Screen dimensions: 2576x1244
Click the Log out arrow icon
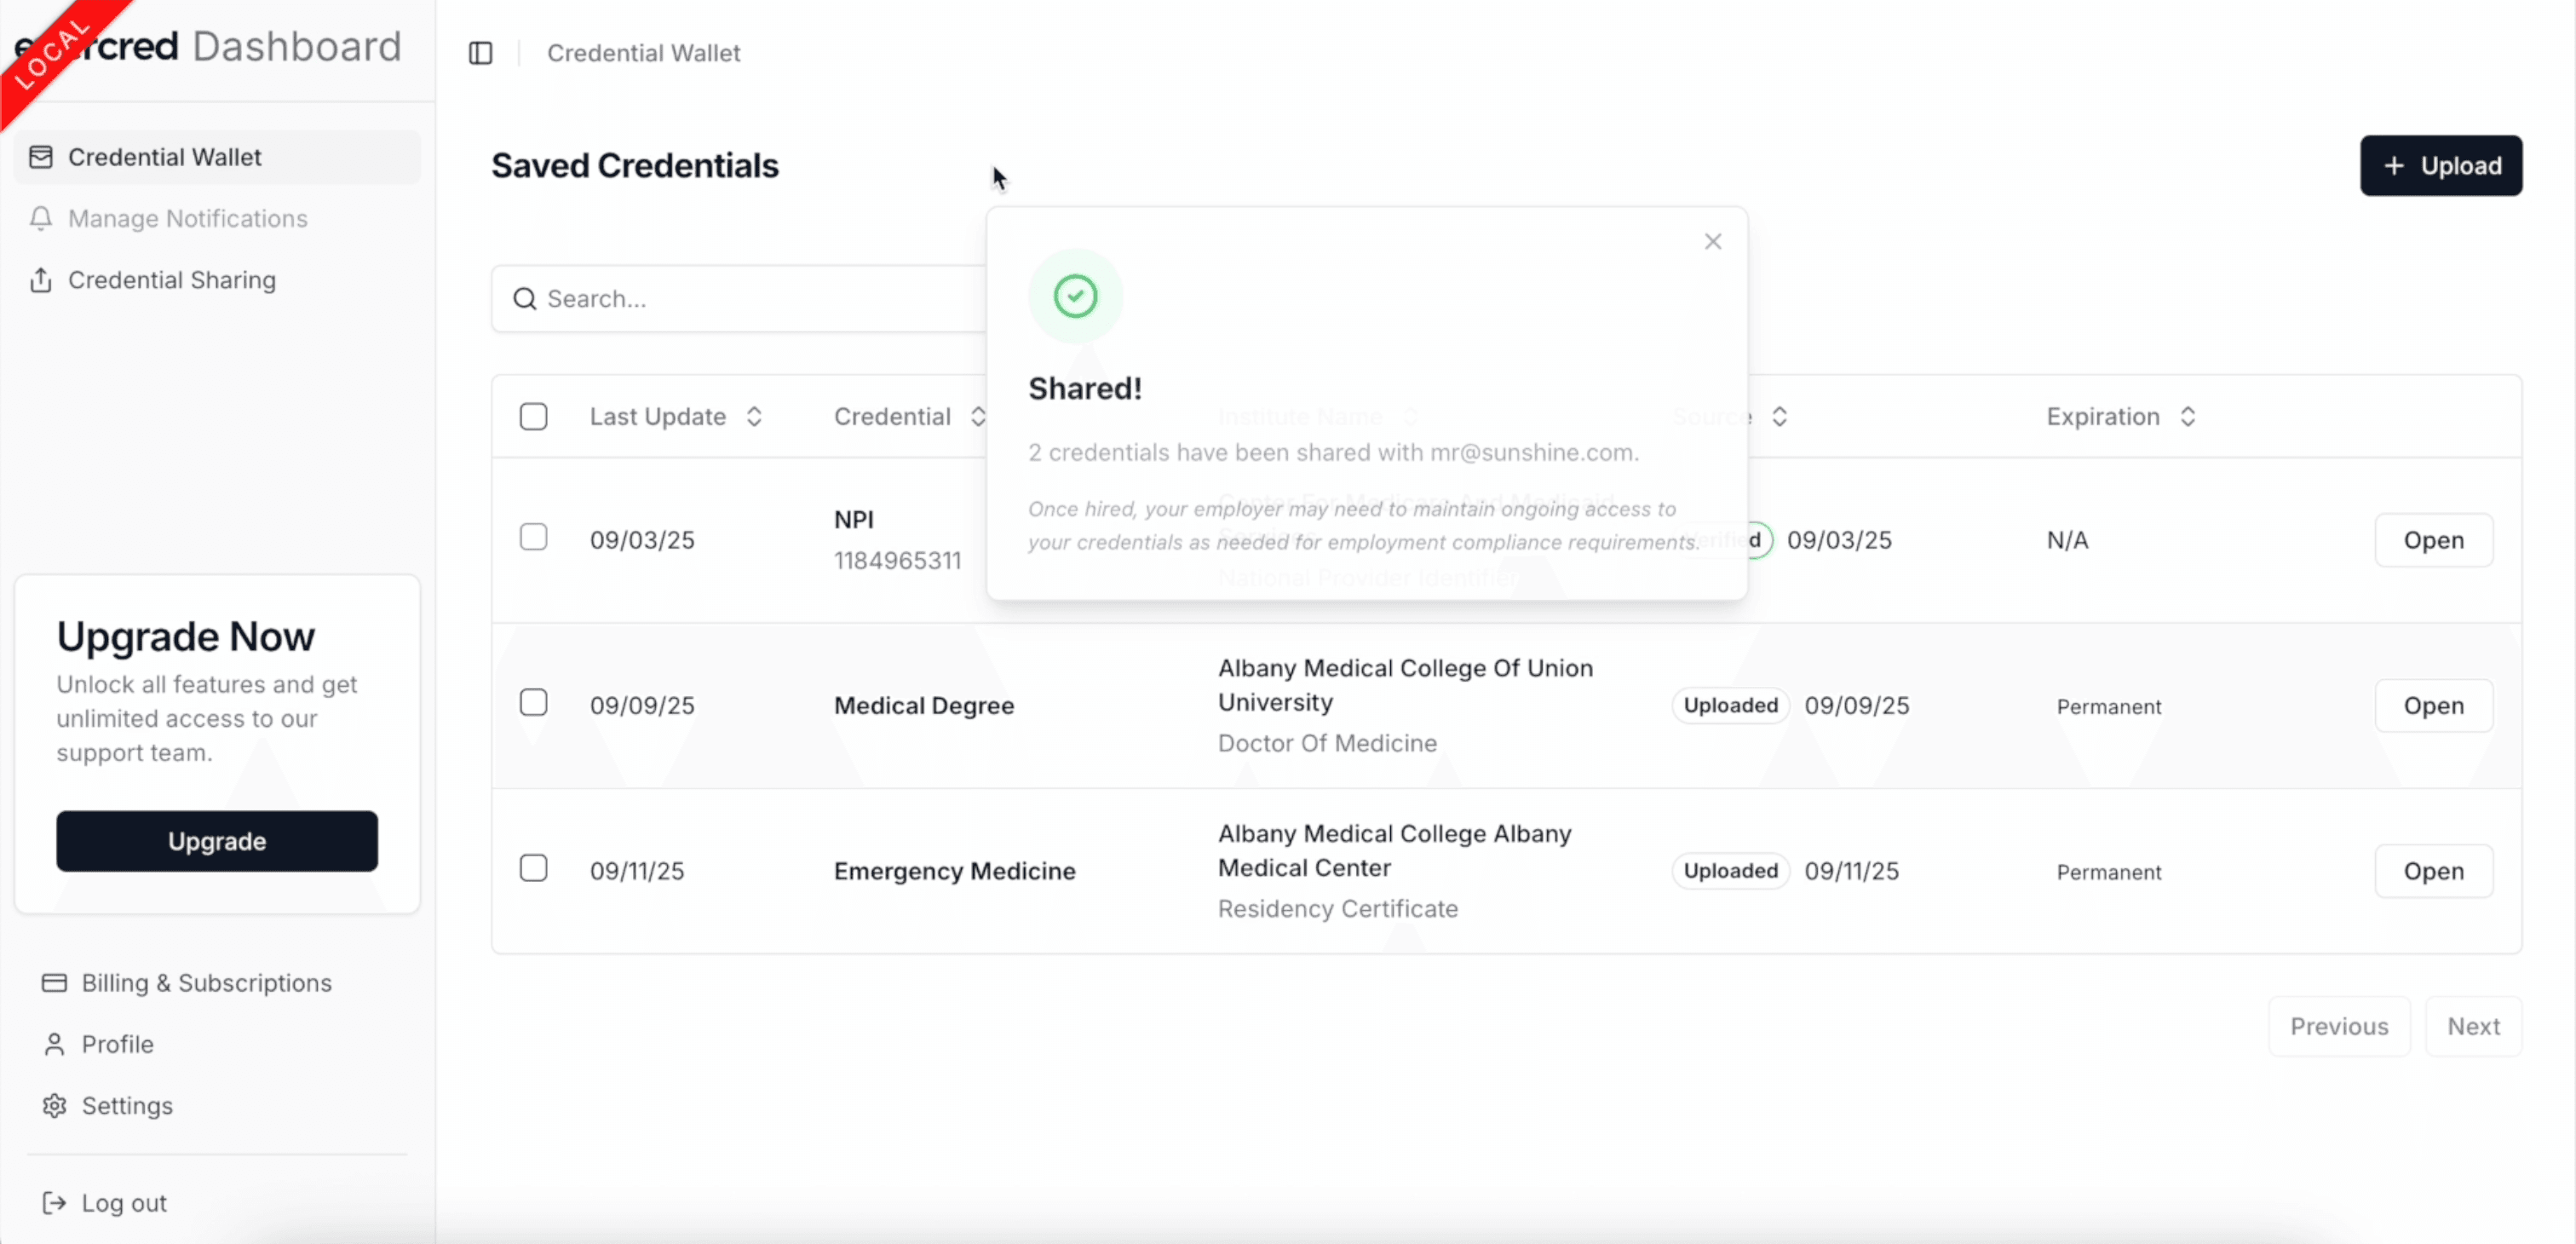pos(54,1203)
